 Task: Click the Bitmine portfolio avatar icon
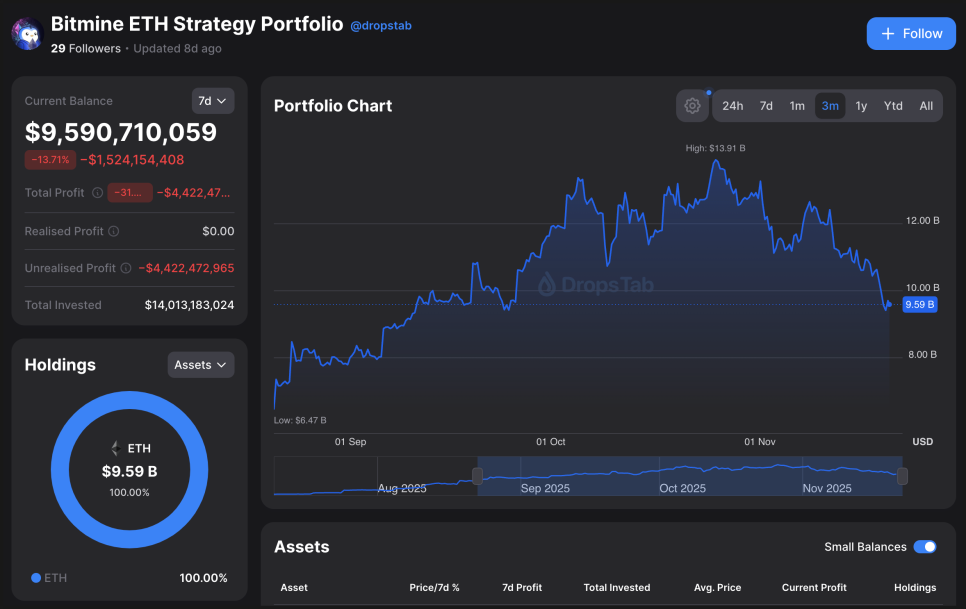coord(26,34)
